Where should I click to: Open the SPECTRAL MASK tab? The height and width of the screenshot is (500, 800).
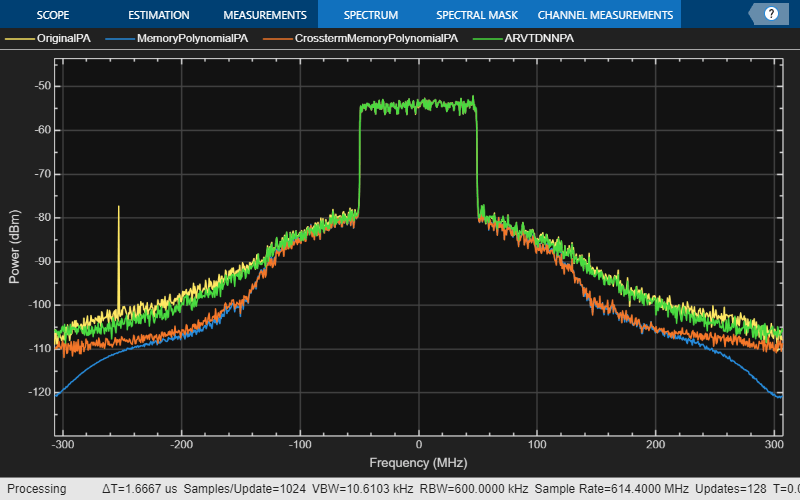pos(477,15)
